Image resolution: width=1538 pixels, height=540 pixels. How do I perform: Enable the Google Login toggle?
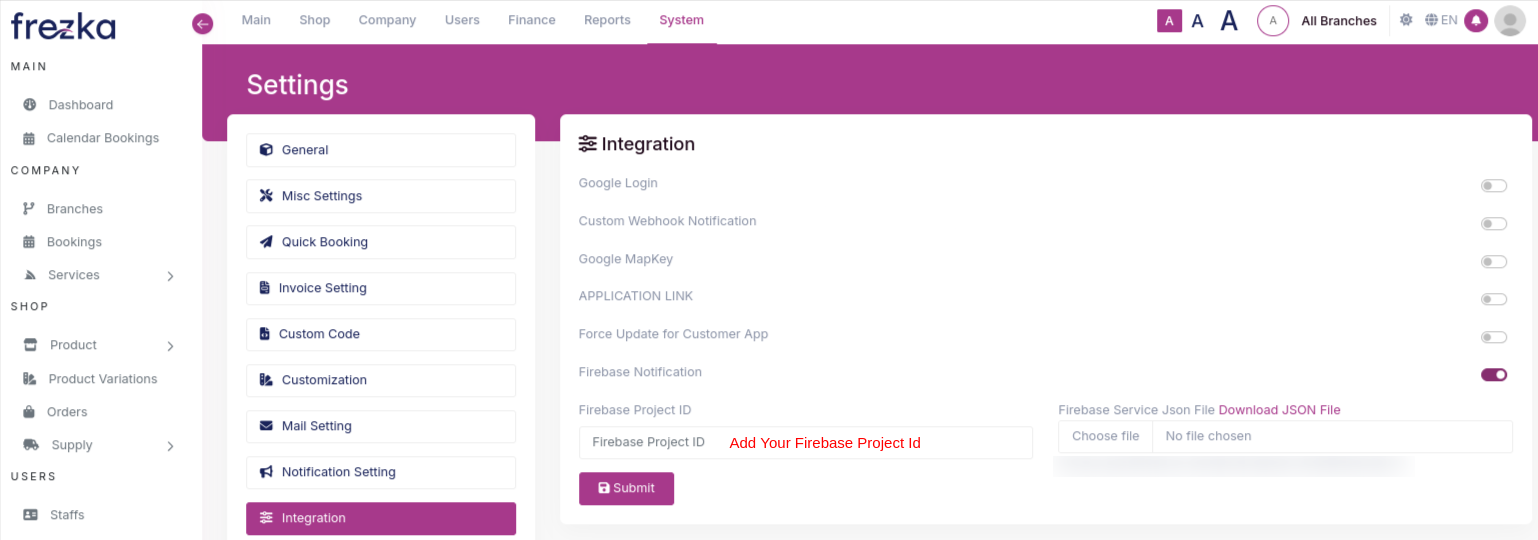1494,186
